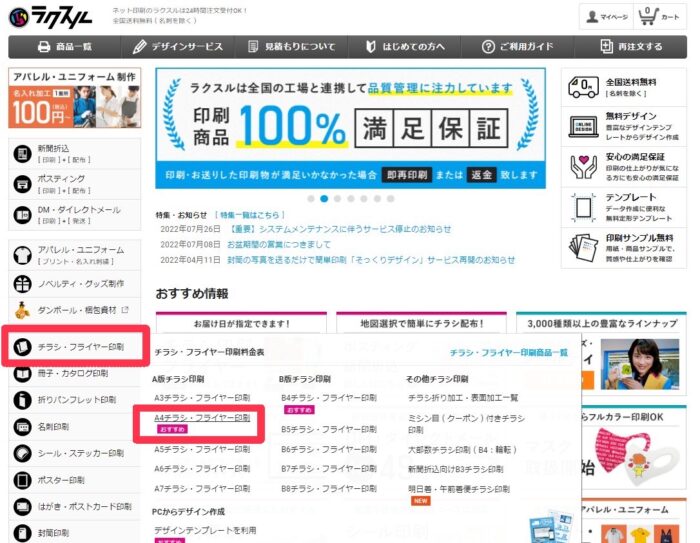Click 名刺印刷 card icon

click(22, 427)
